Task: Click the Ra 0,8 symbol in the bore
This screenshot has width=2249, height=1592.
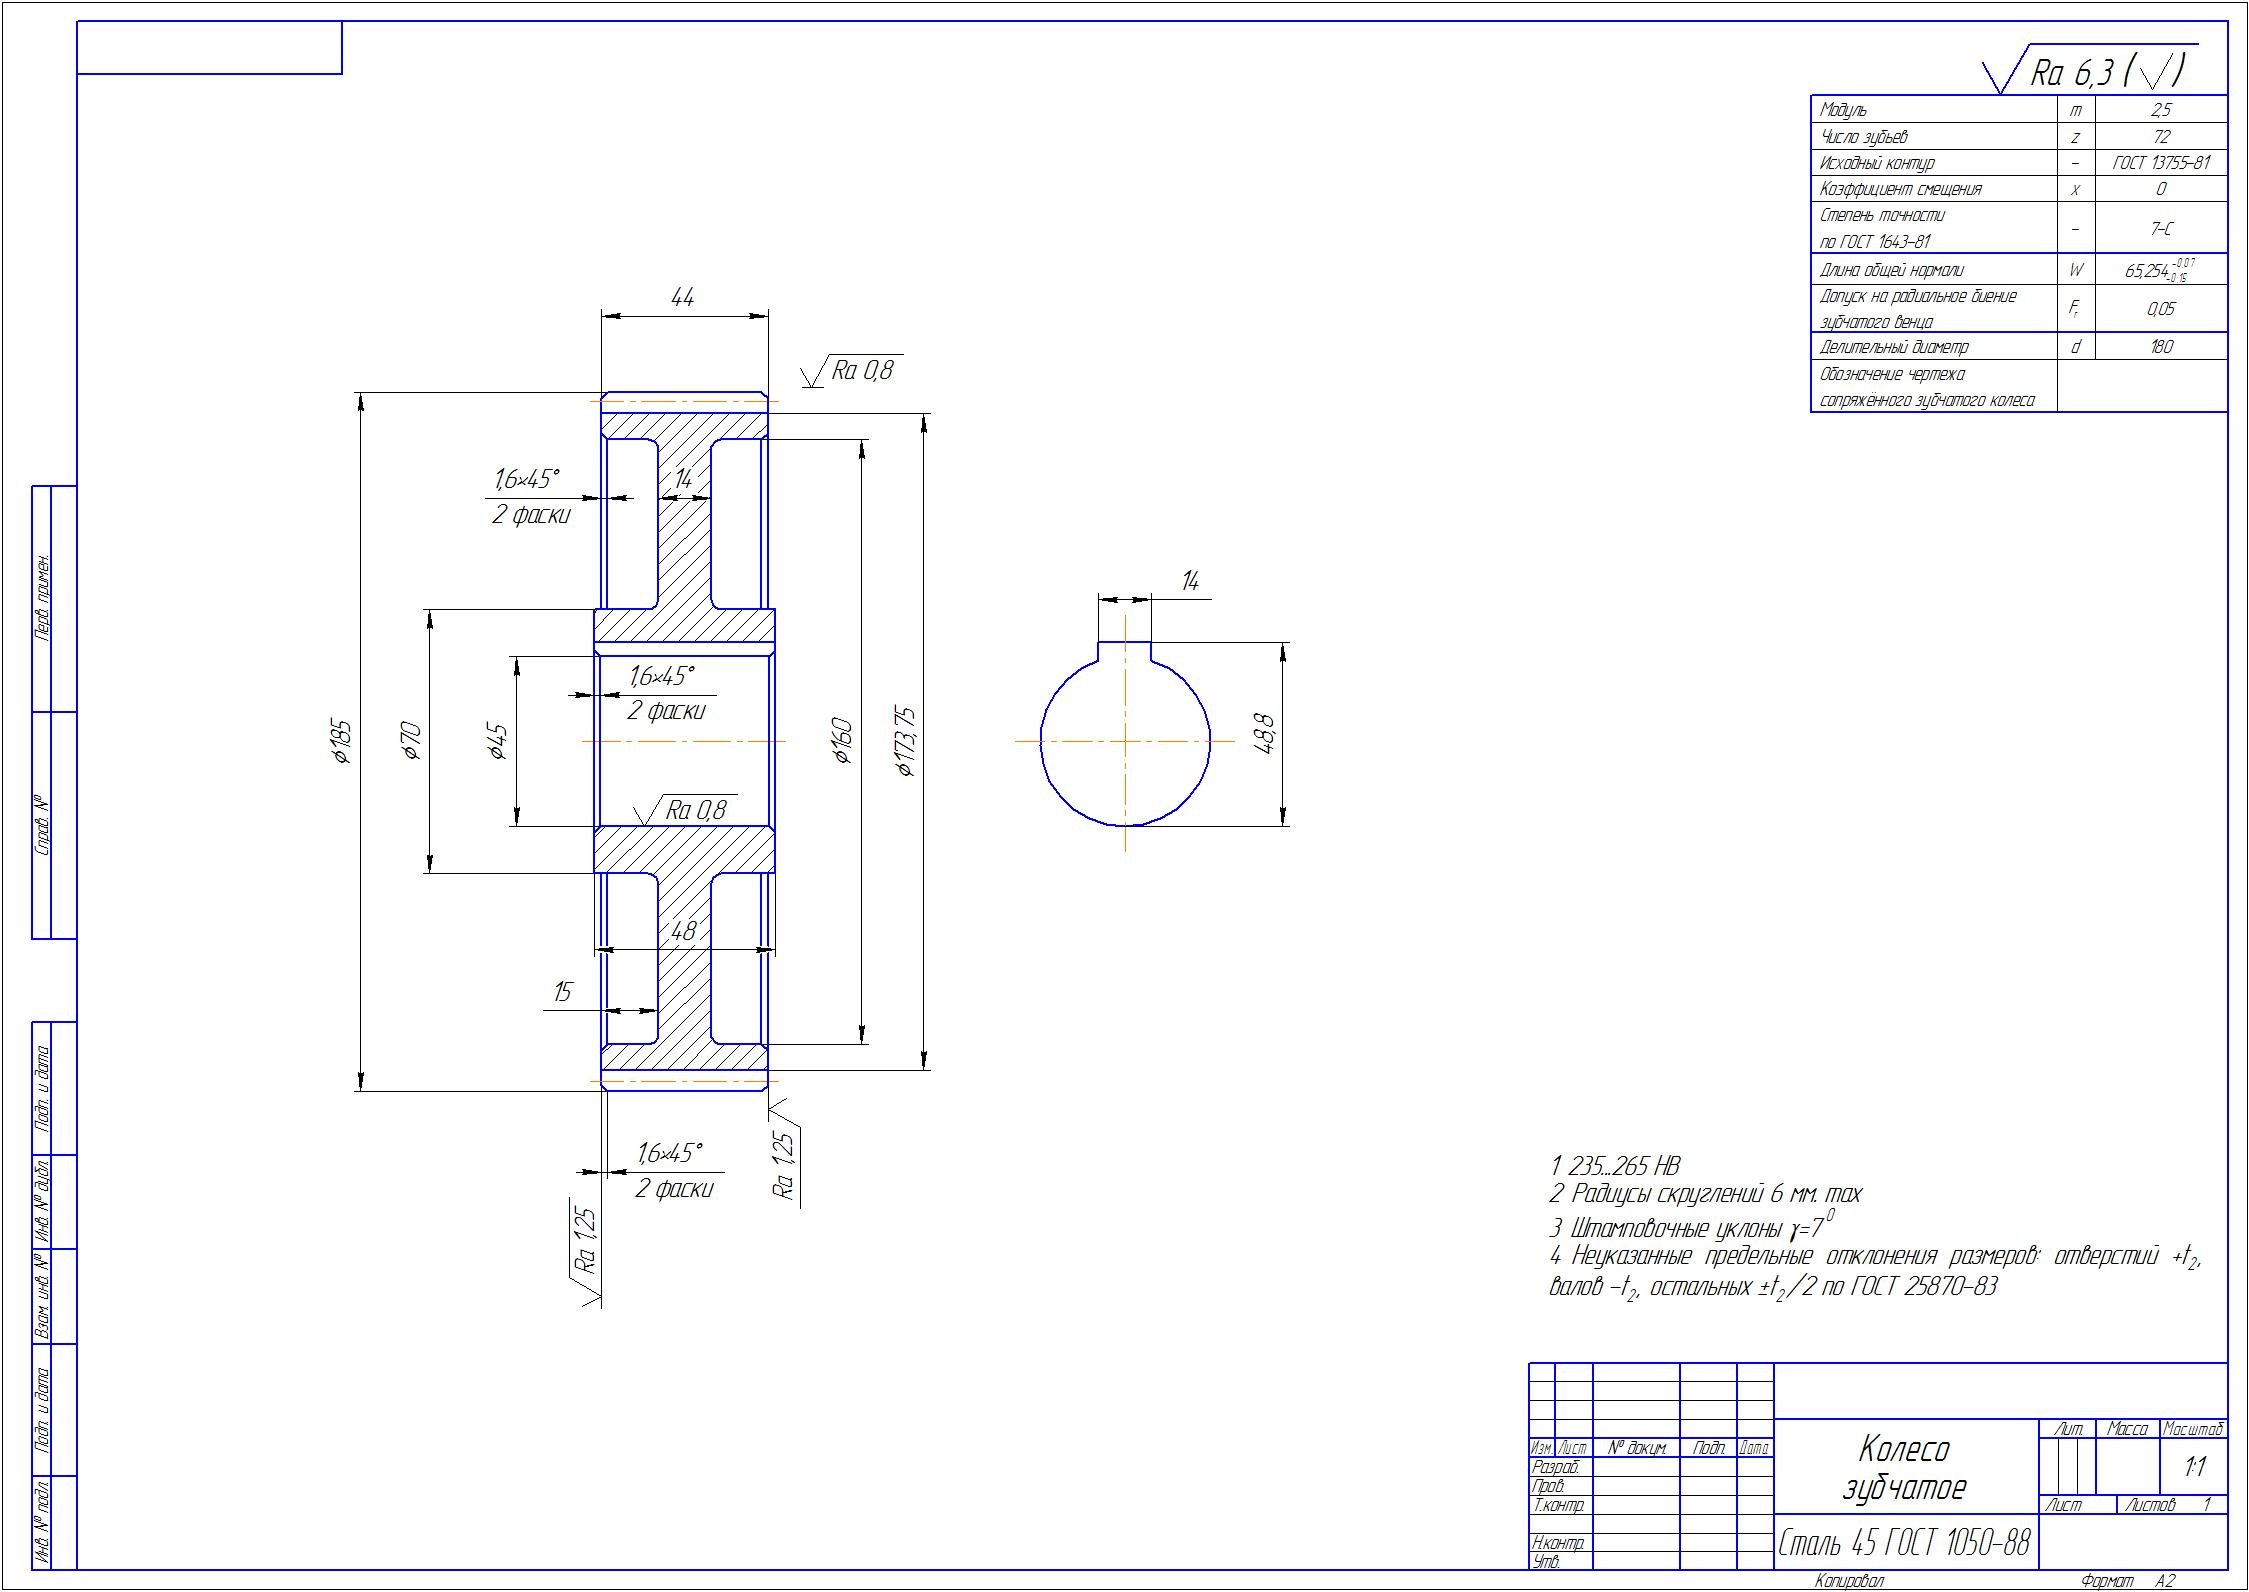Action: [695, 810]
